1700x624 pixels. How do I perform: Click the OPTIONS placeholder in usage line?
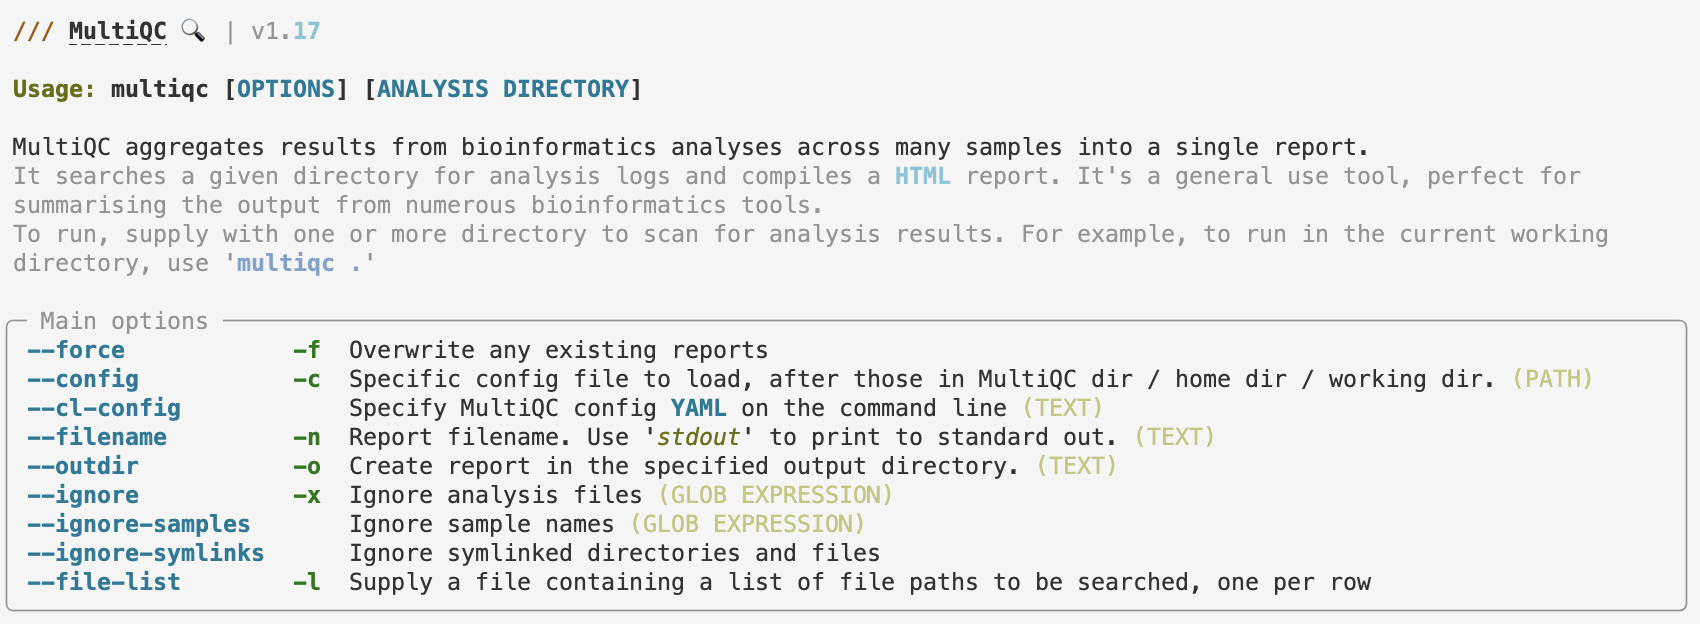click(286, 89)
